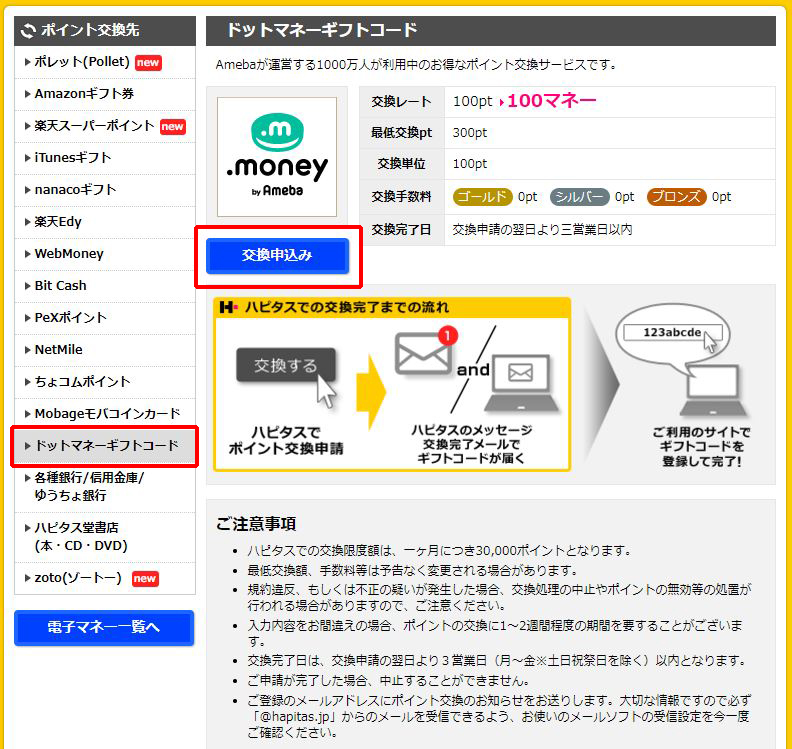Click the triangle arrow before Bit Cash
This screenshot has width=792, height=749.
(x=28, y=286)
